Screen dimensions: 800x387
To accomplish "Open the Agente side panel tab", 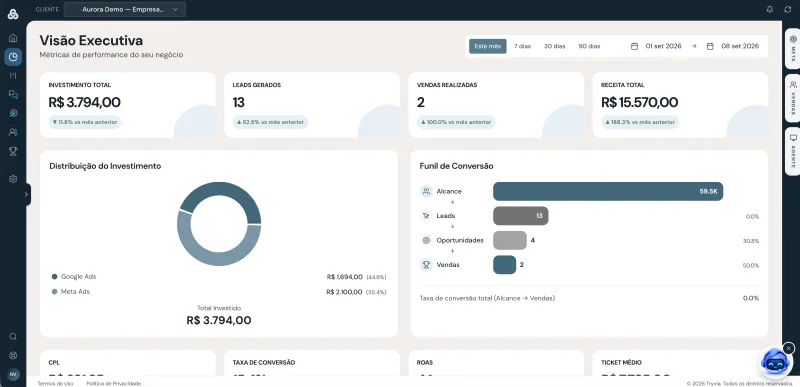I will (x=793, y=151).
